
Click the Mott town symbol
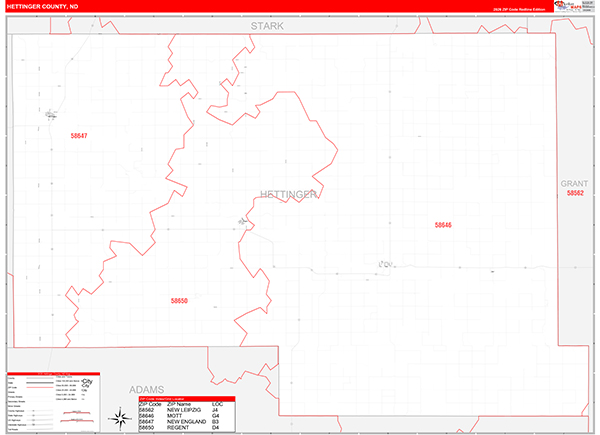coord(386,264)
